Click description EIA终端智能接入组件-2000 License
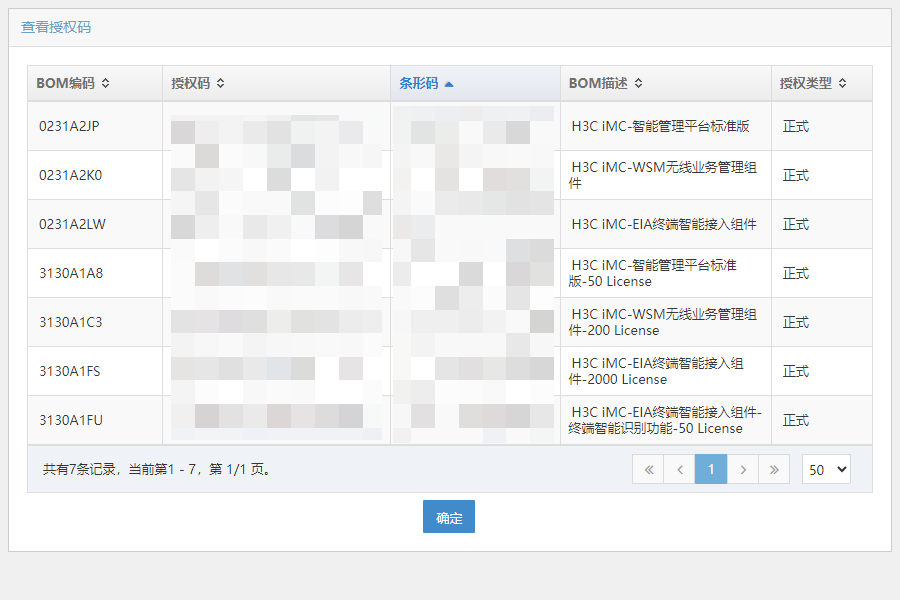The height and width of the screenshot is (600, 900). [x=656, y=371]
